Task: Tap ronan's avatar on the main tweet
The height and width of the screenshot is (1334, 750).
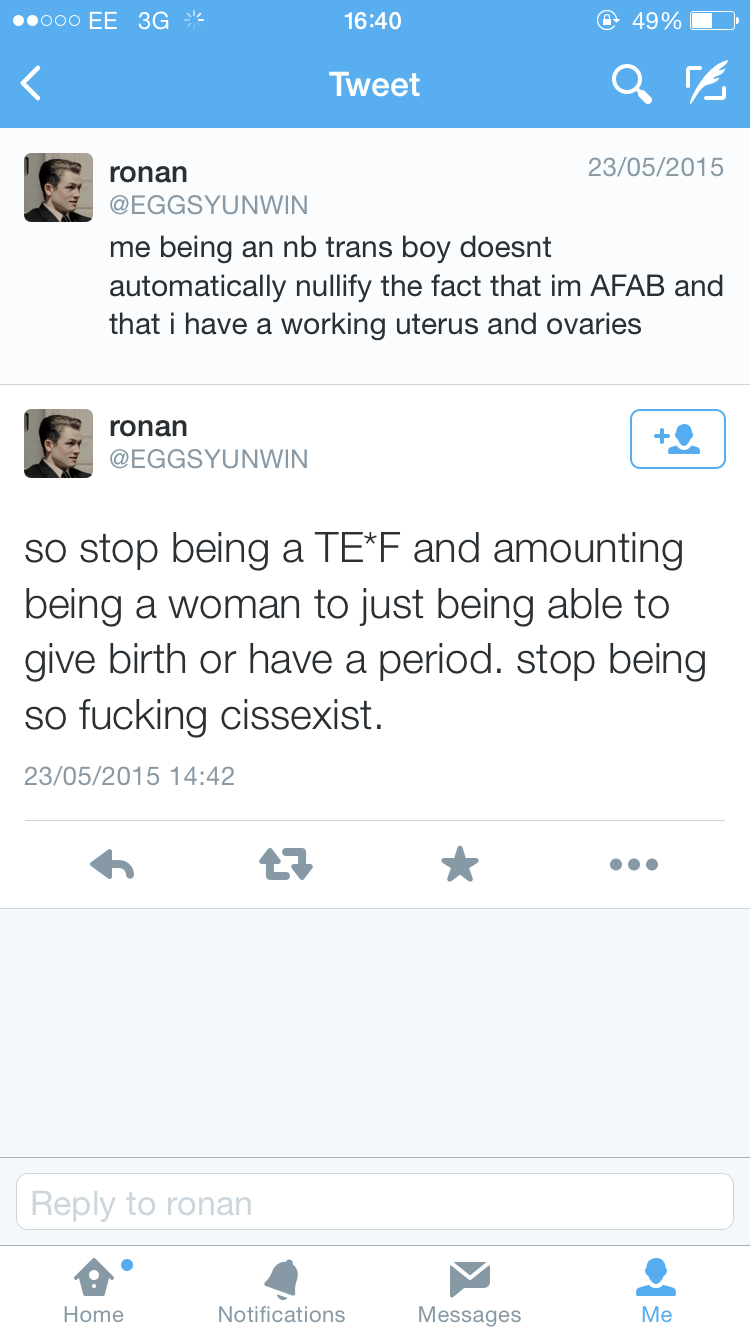Action: coord(58,443)
